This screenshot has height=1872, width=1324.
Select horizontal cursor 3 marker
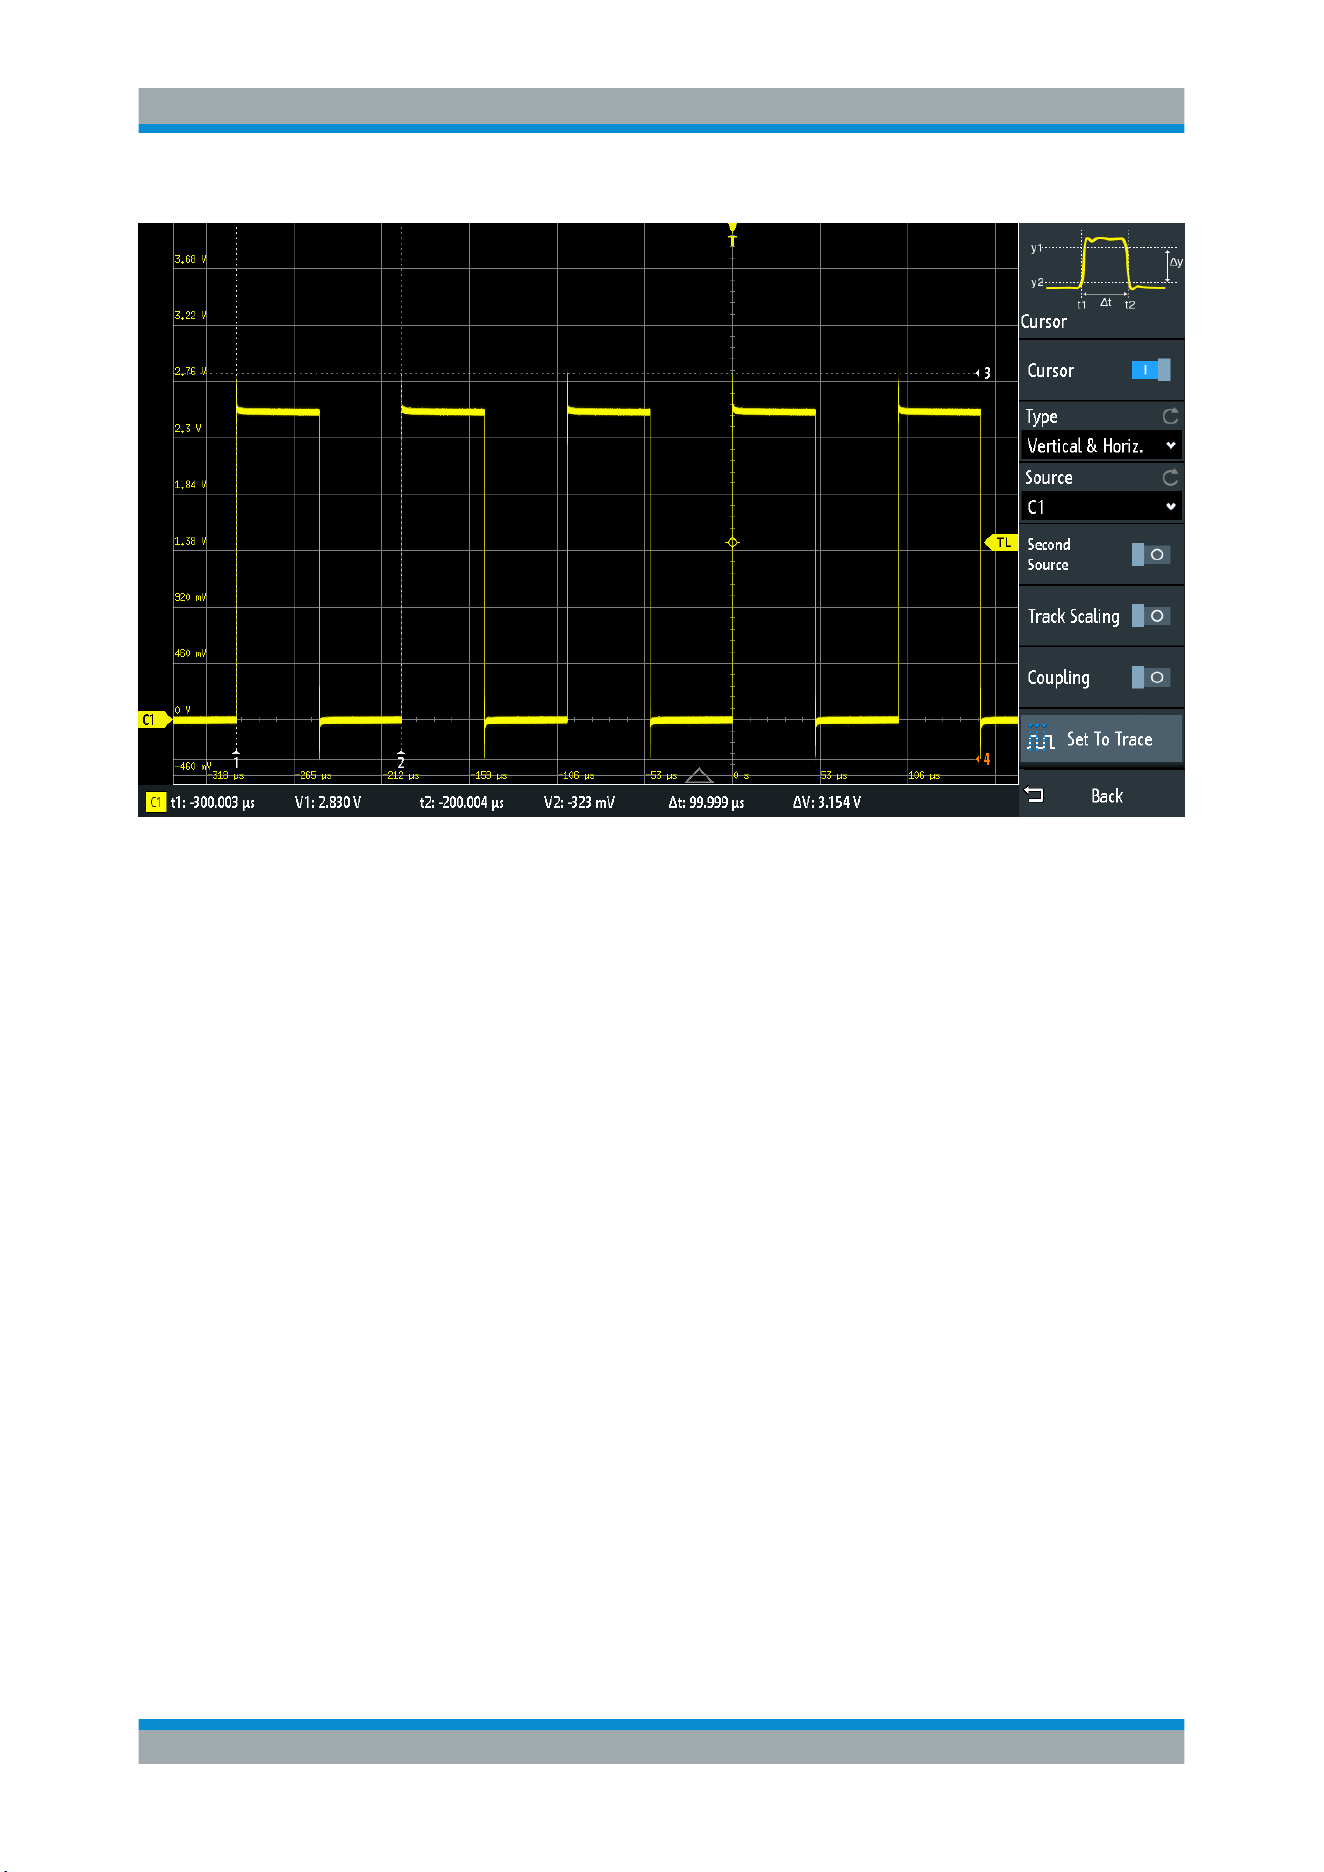(984, 373)
